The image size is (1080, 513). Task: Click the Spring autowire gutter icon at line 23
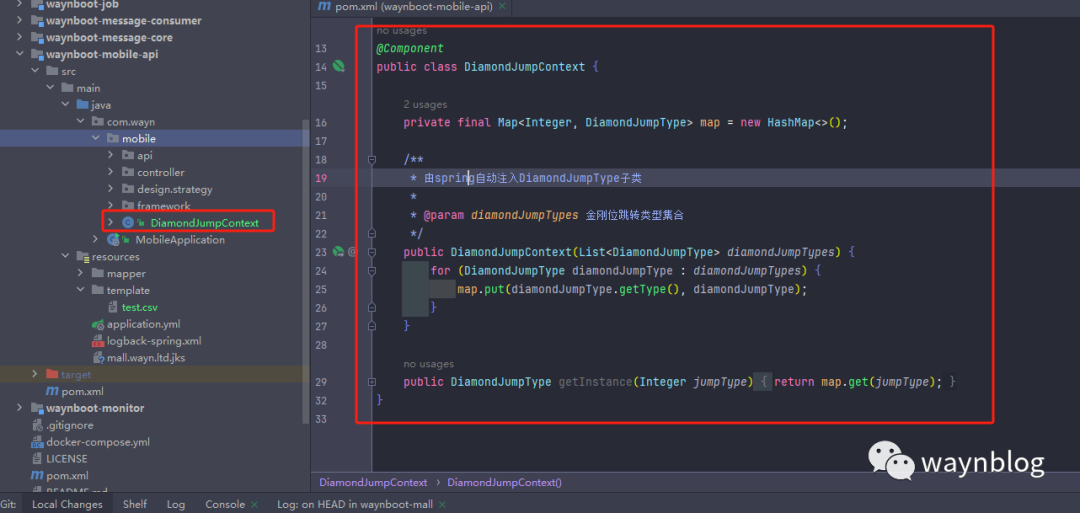[x=338, y=252]
